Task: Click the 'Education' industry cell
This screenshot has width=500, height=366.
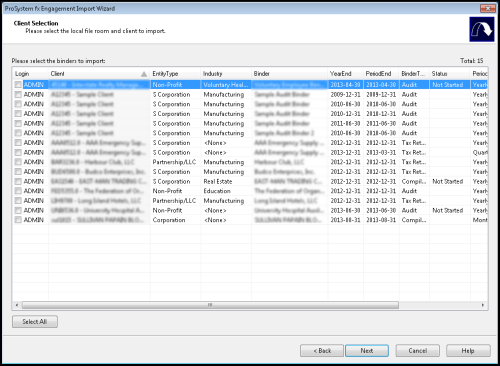Action: coord(217,191)
